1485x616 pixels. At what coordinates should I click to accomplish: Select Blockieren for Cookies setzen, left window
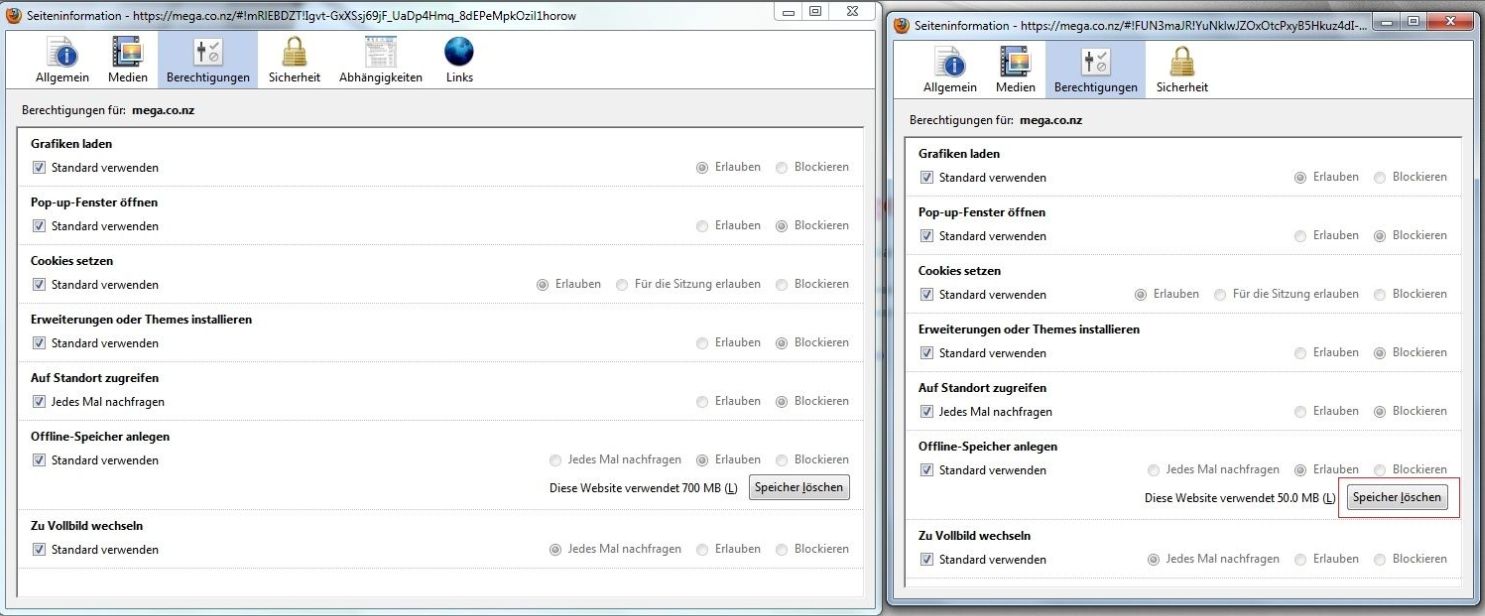click(x=782, y=284)
